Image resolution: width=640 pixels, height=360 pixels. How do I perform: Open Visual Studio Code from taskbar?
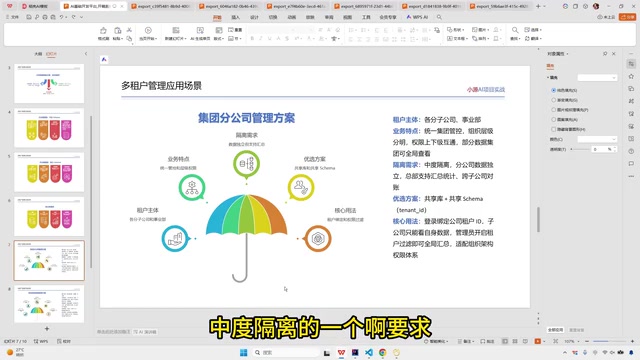coord(369,353)
